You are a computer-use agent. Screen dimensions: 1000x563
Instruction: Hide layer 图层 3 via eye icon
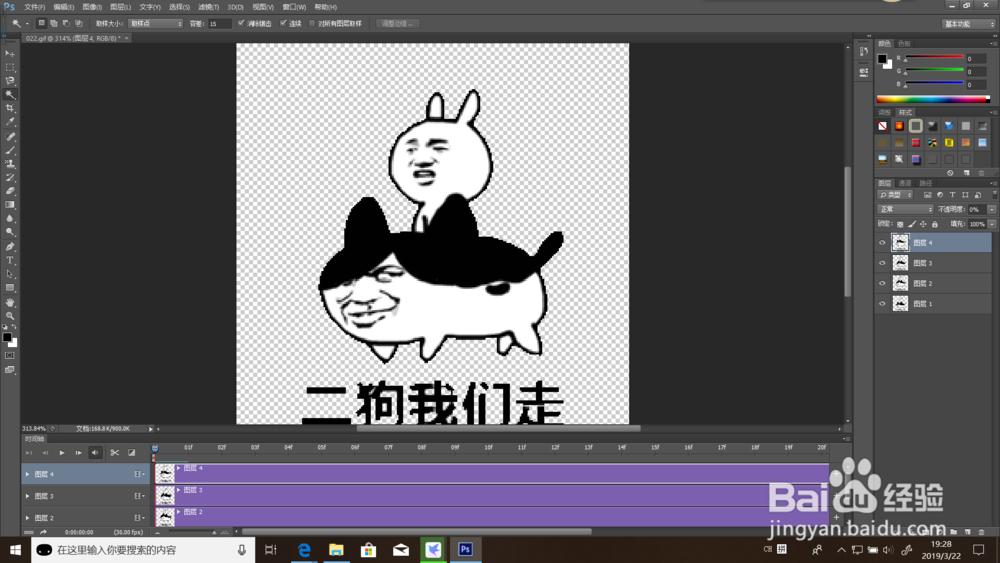pyautogui.click(x=883, y=263)
